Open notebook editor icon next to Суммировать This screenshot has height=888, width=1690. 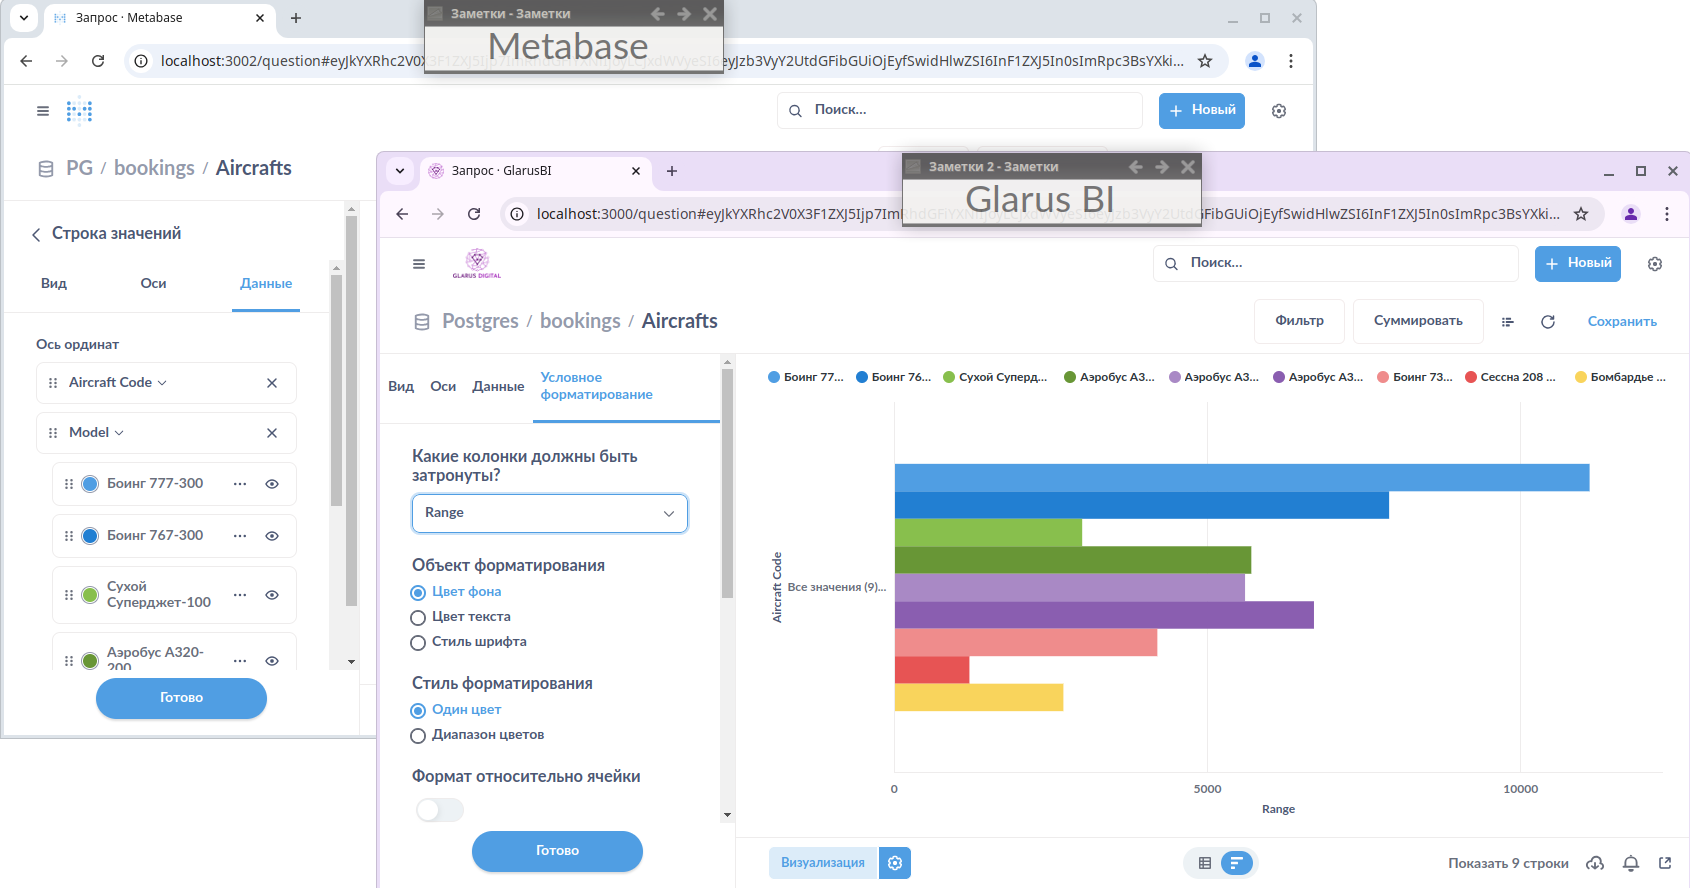point(1508,322)
